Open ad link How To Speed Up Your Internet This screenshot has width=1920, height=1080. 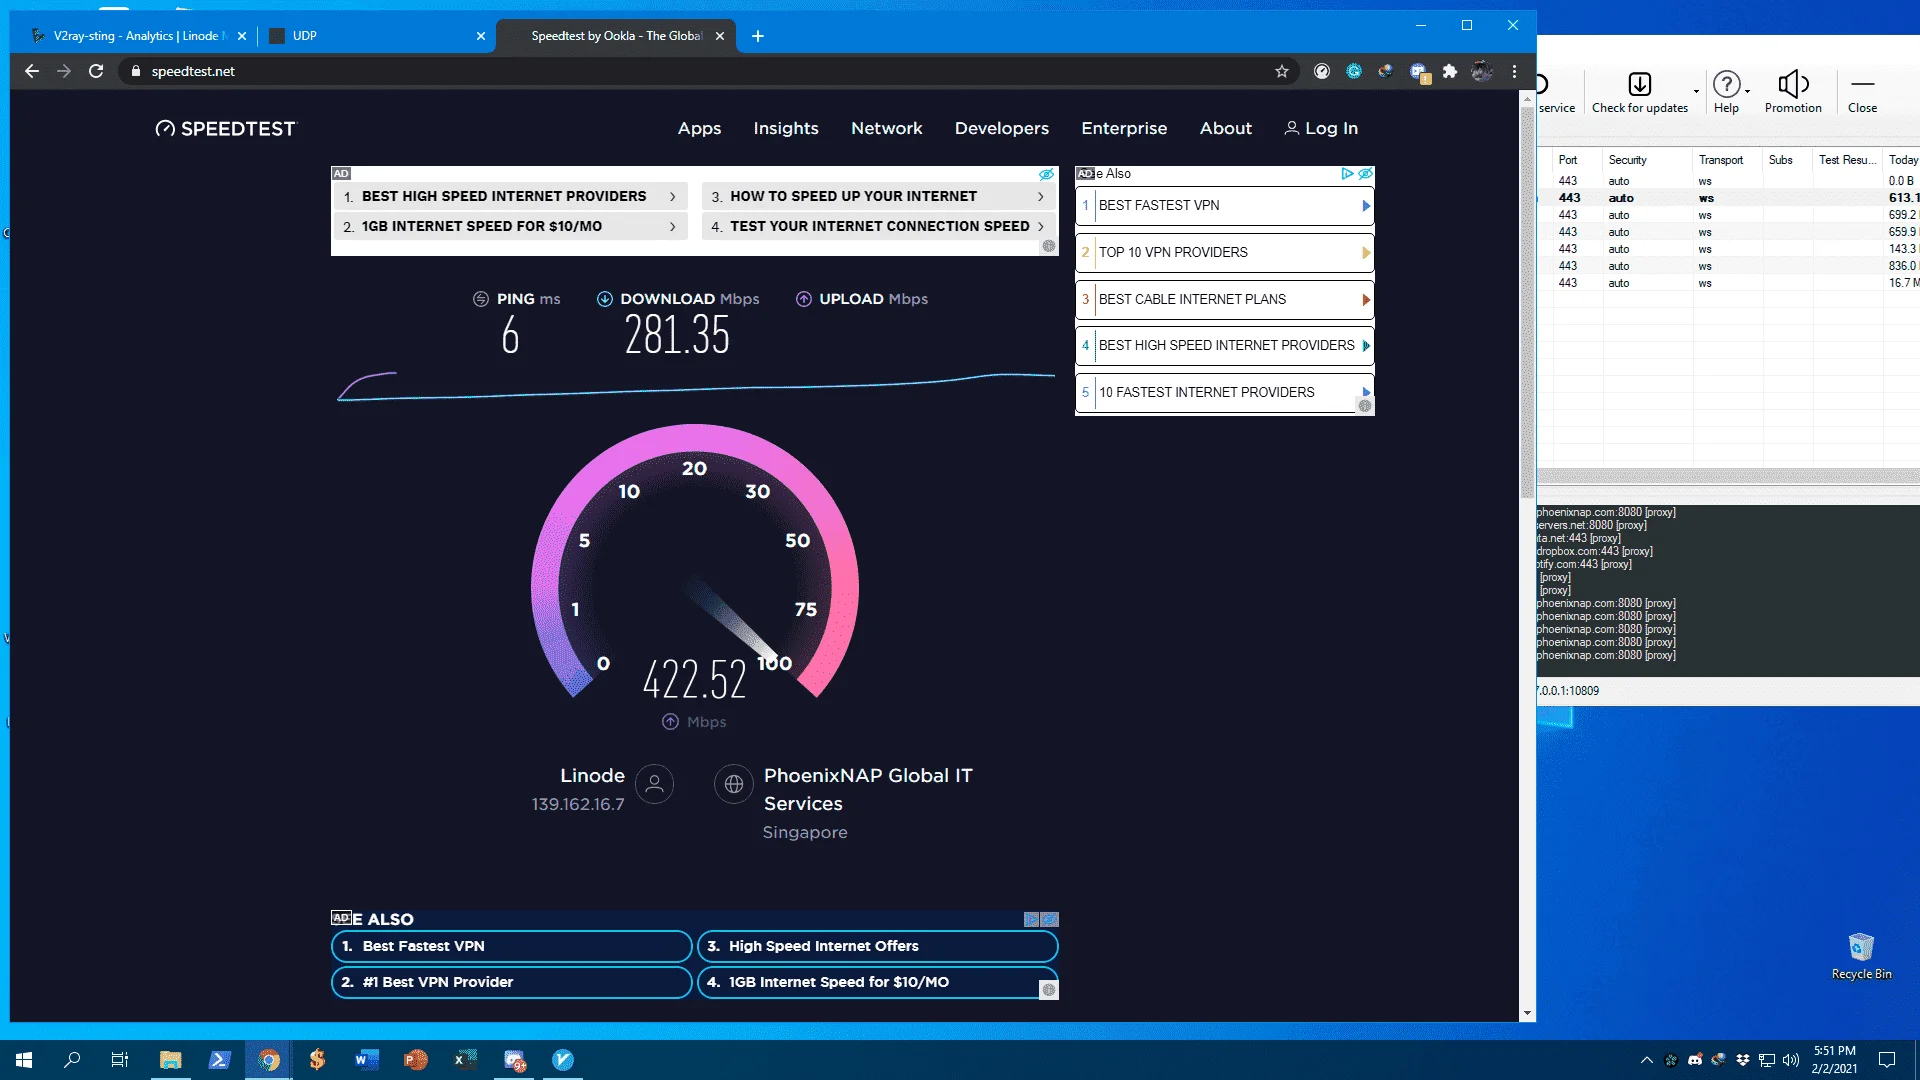(879, 197)
